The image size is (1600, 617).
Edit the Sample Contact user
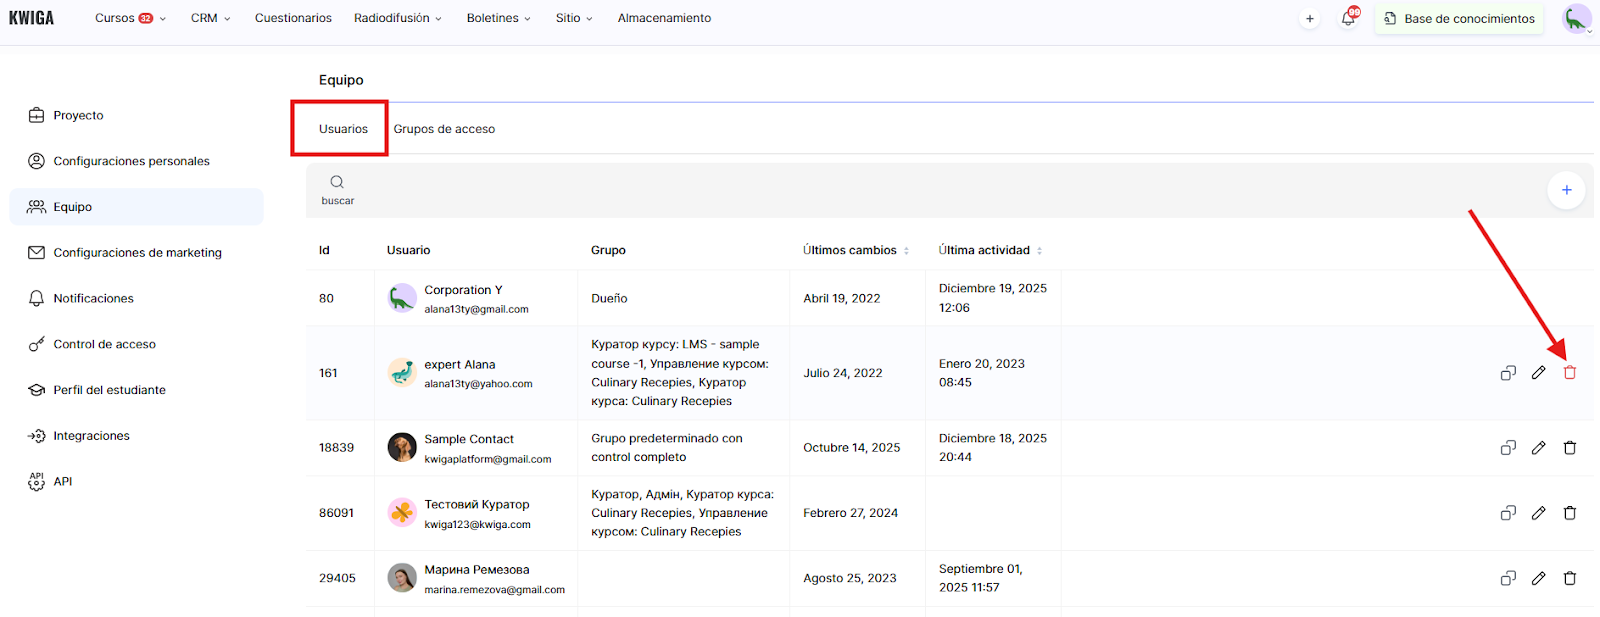[x=1538, y=448]
